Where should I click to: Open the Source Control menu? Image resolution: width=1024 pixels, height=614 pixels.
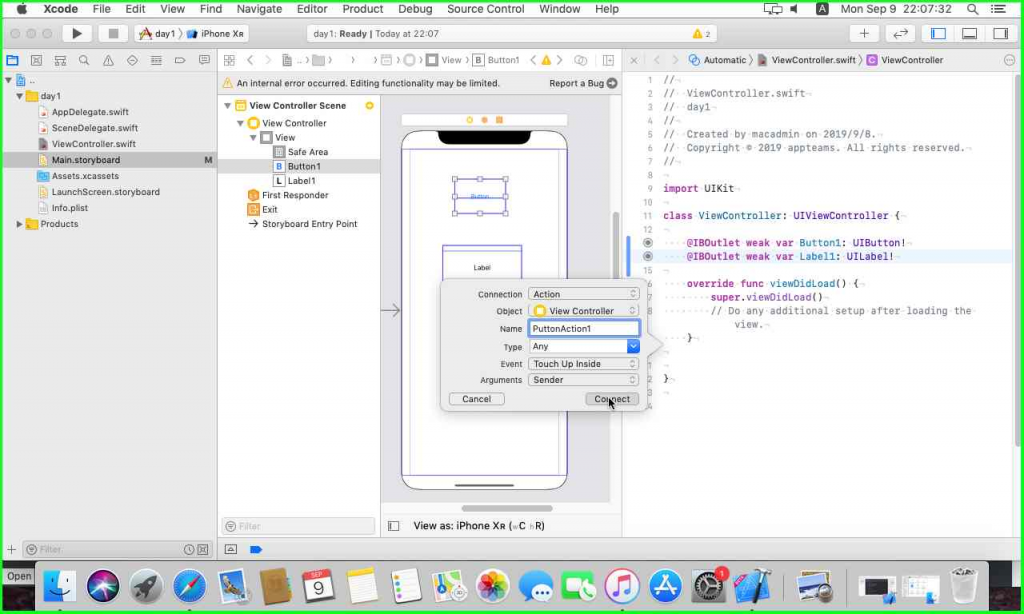485,9
